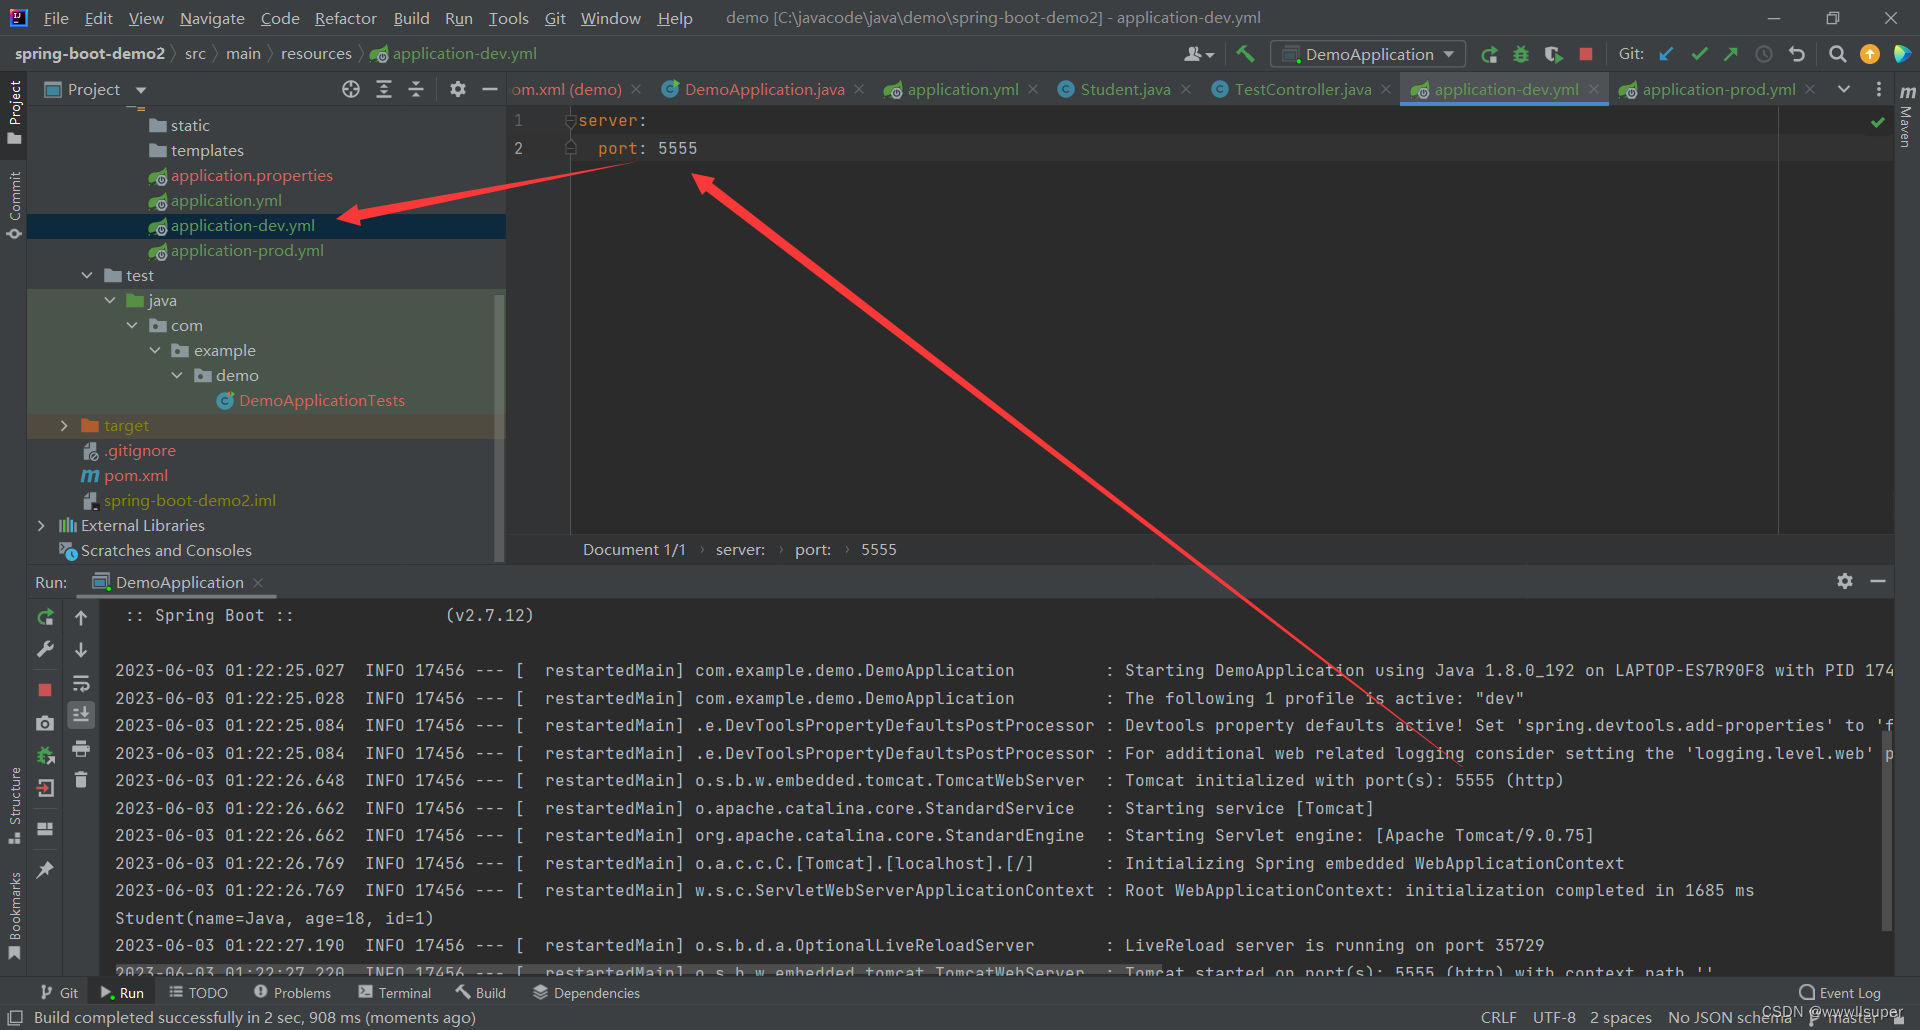1920x1030 pixels.
Task: Change CRLF line separator in status bar
Action: coord(1498,1017)
